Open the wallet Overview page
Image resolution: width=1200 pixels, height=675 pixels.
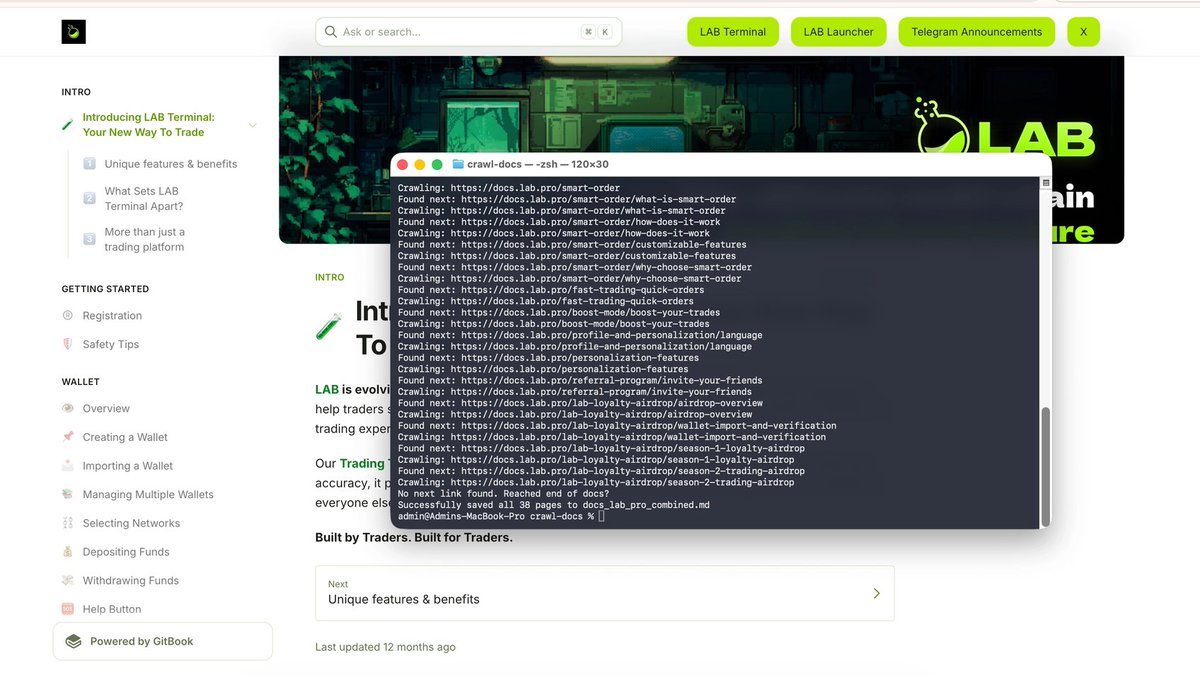click(x=106, y=408)
